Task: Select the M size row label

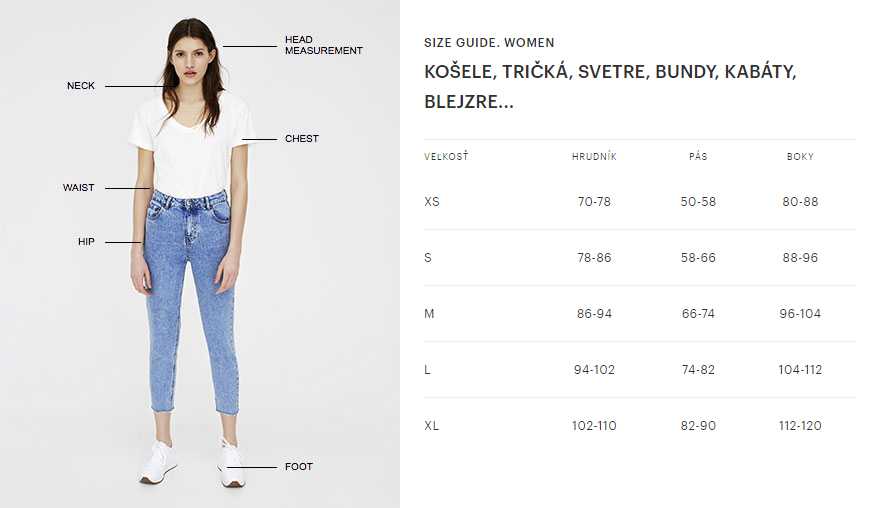Action: click(429, 313)
